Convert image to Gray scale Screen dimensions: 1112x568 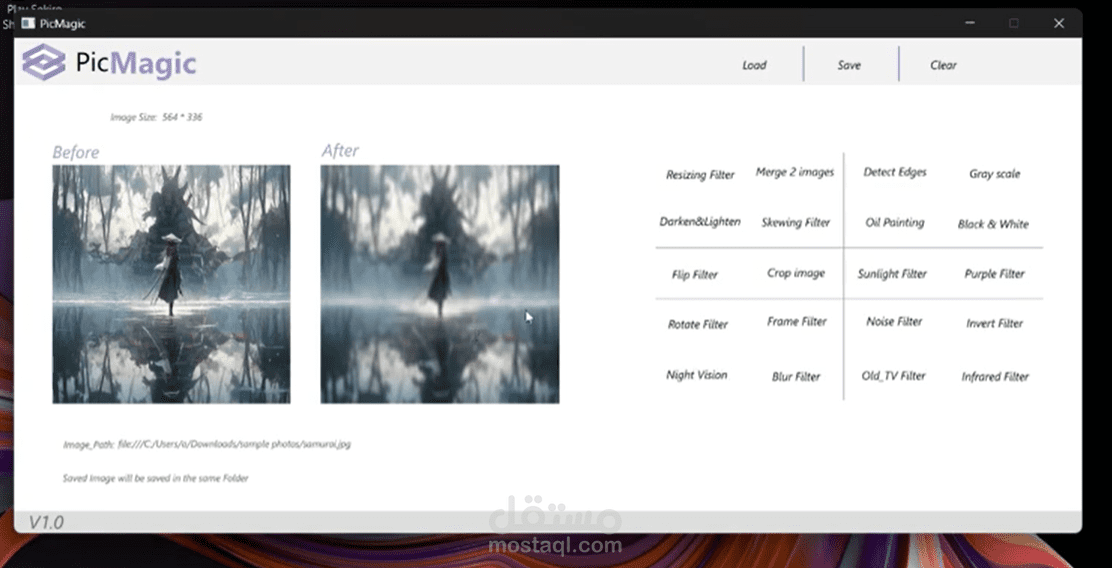(994, 174)
